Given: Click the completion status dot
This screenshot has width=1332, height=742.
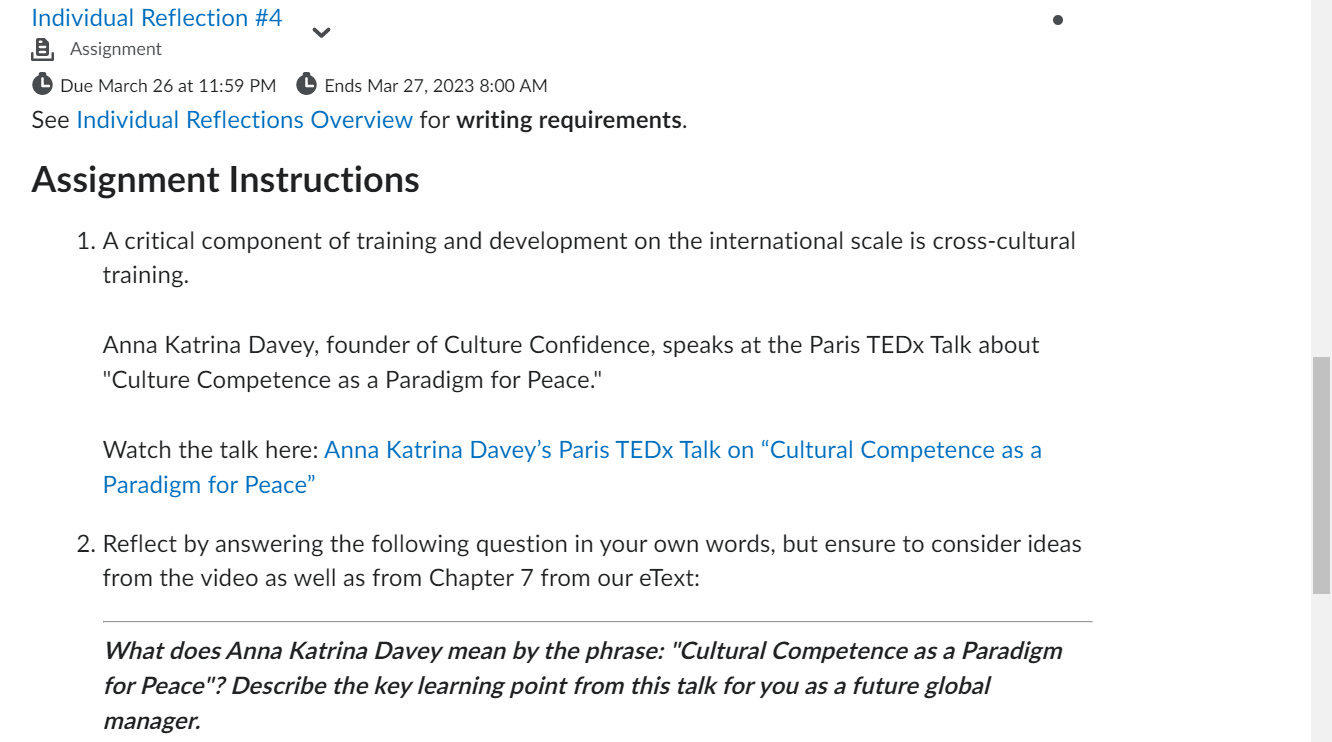Looking at the screenshot, I should [x=1058, y=20].
